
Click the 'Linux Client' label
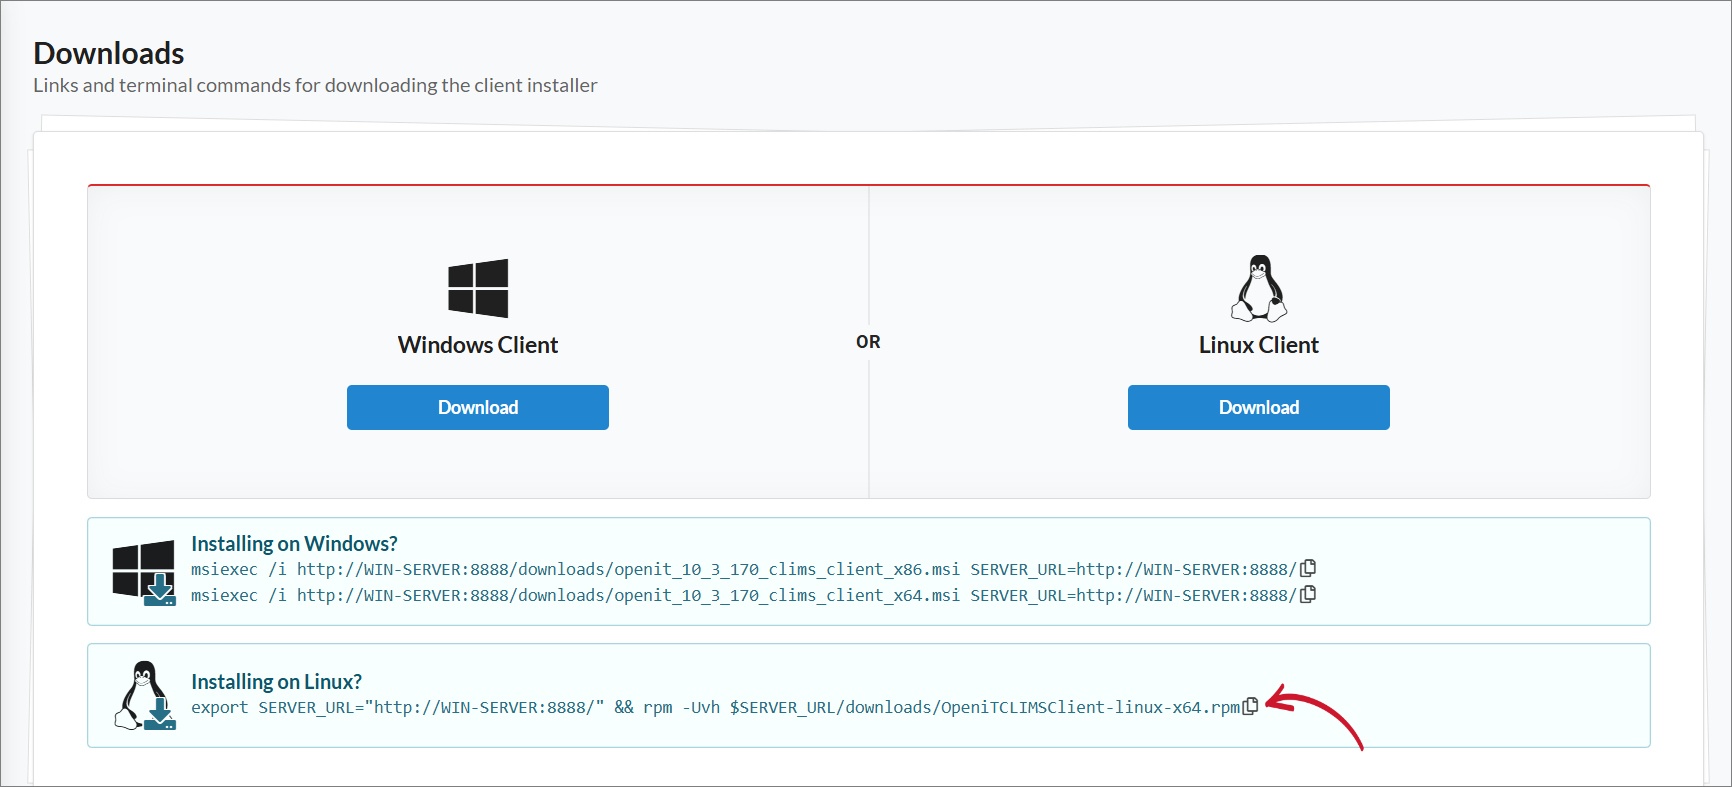click(x=1259, y=345)
